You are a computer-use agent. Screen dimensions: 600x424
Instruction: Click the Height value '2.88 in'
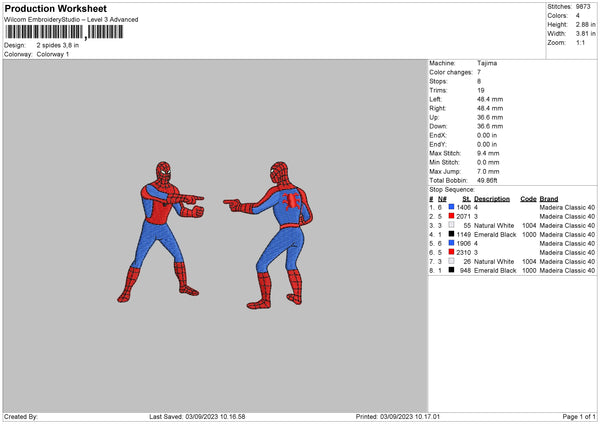tap(585, 24)
